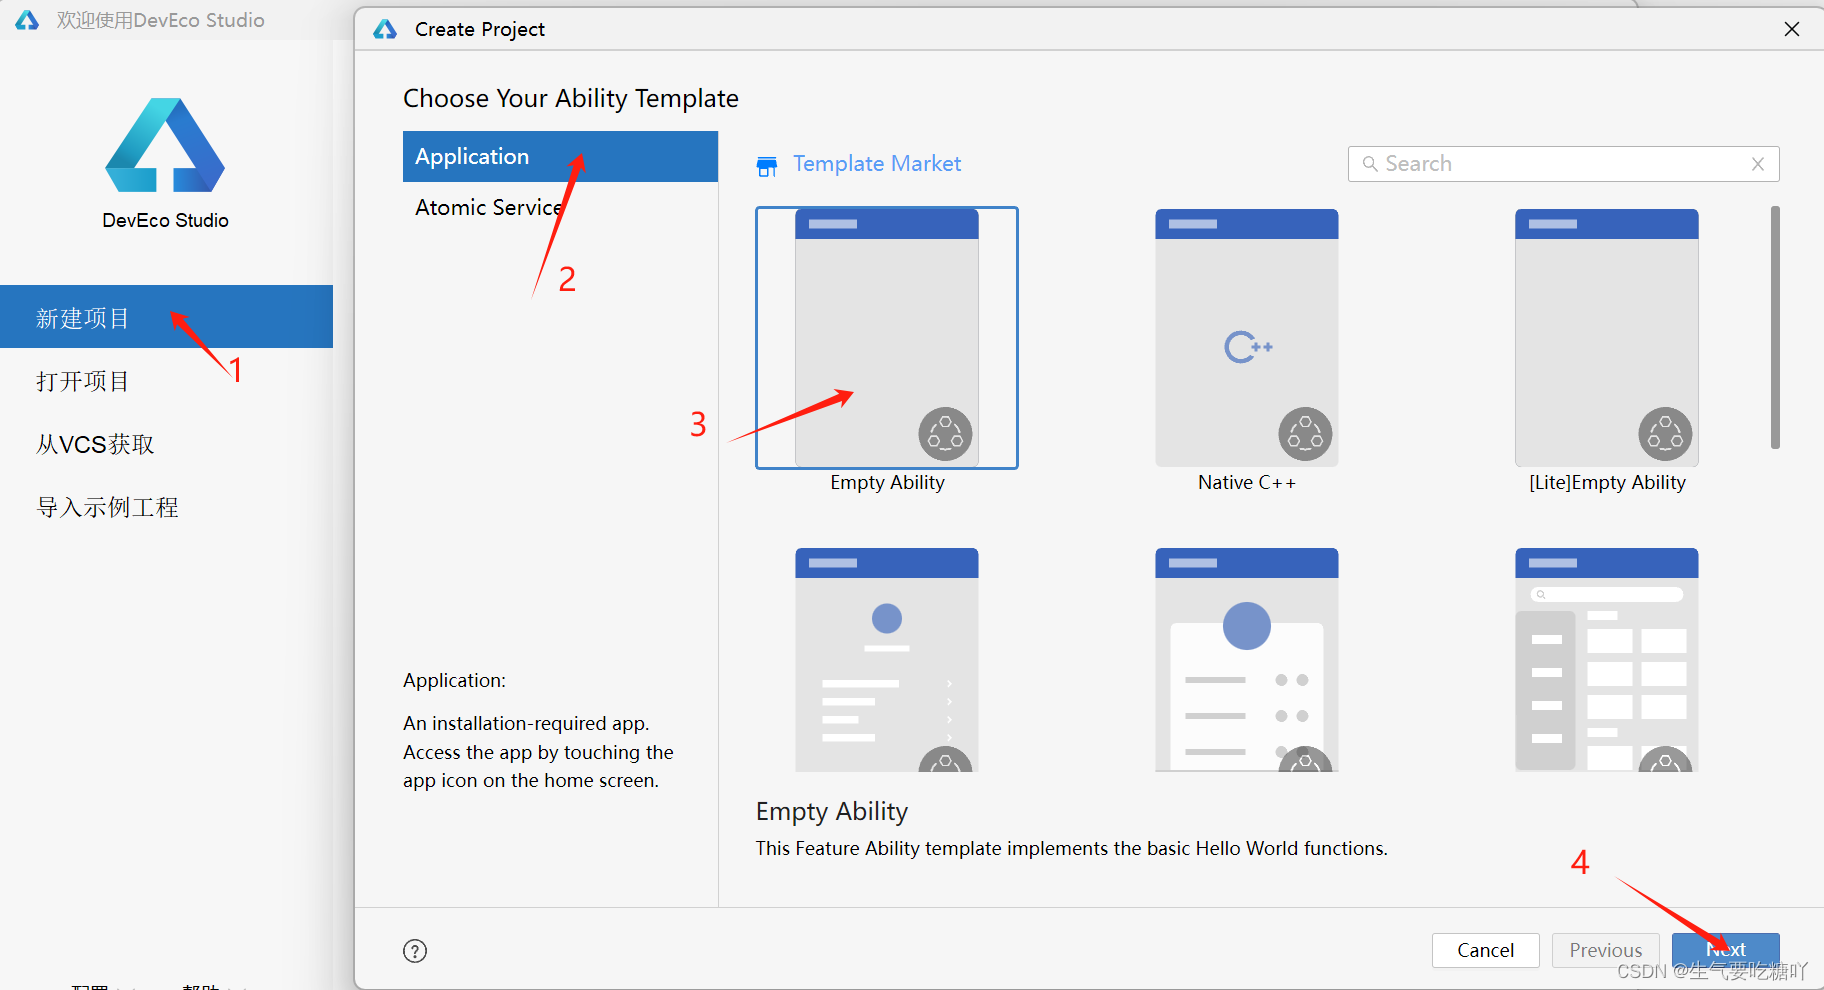
Task: Click the [Lite]Empty Ability label
Action: click(x=1607, y=483)
